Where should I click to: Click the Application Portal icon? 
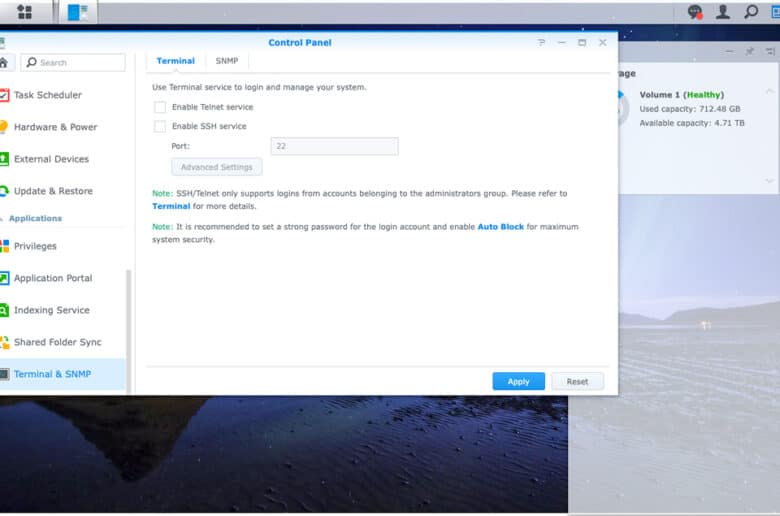[x=4, y=278]
